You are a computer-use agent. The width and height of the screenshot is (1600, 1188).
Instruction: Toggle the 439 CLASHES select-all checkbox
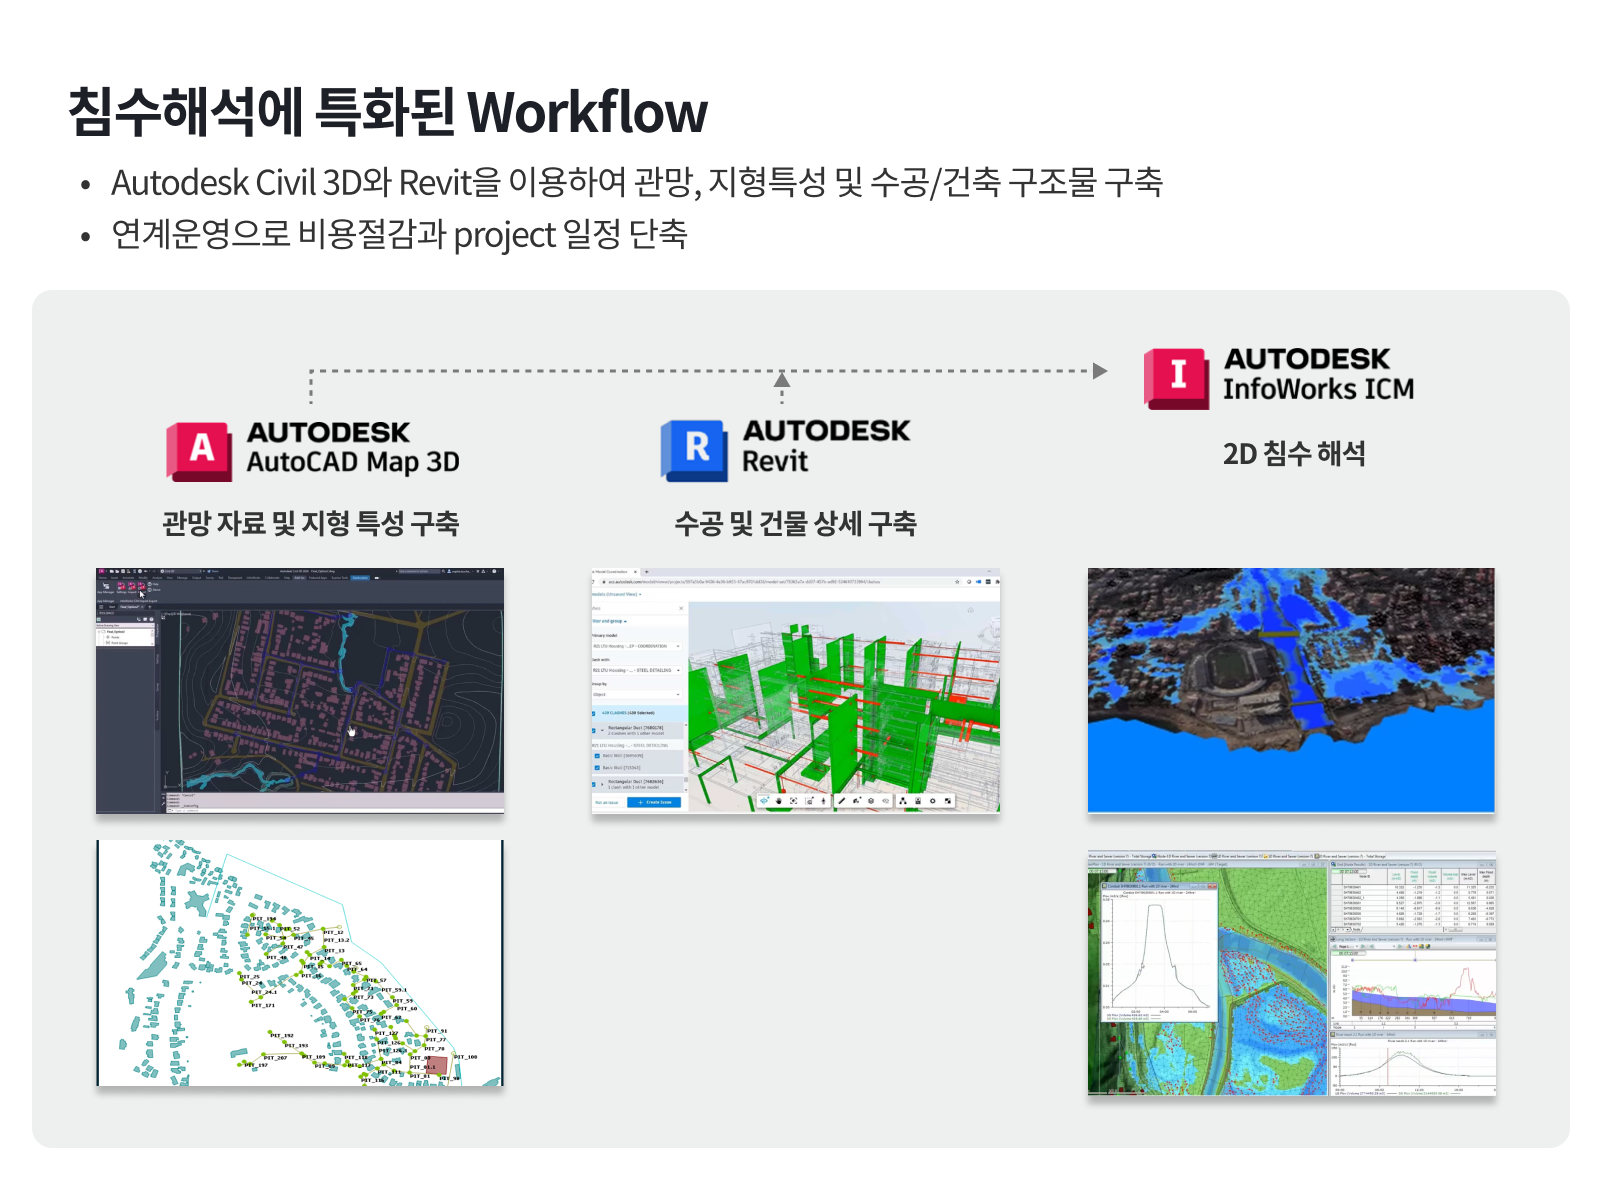(x=593, y=714)
